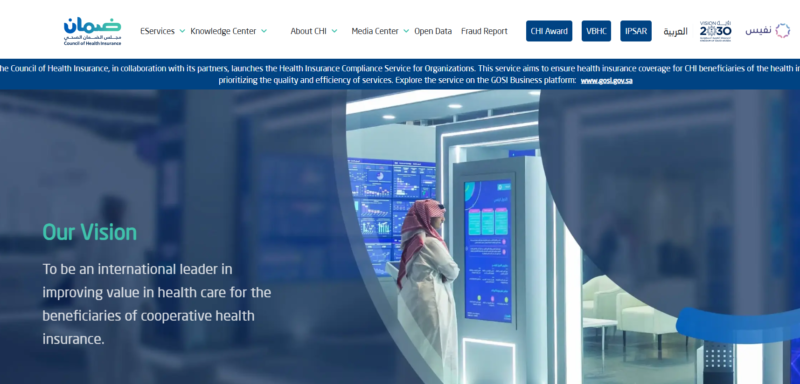The image size is (800, 384).
Task: Click the Council of Health Insurance logo
Action: 92,32
